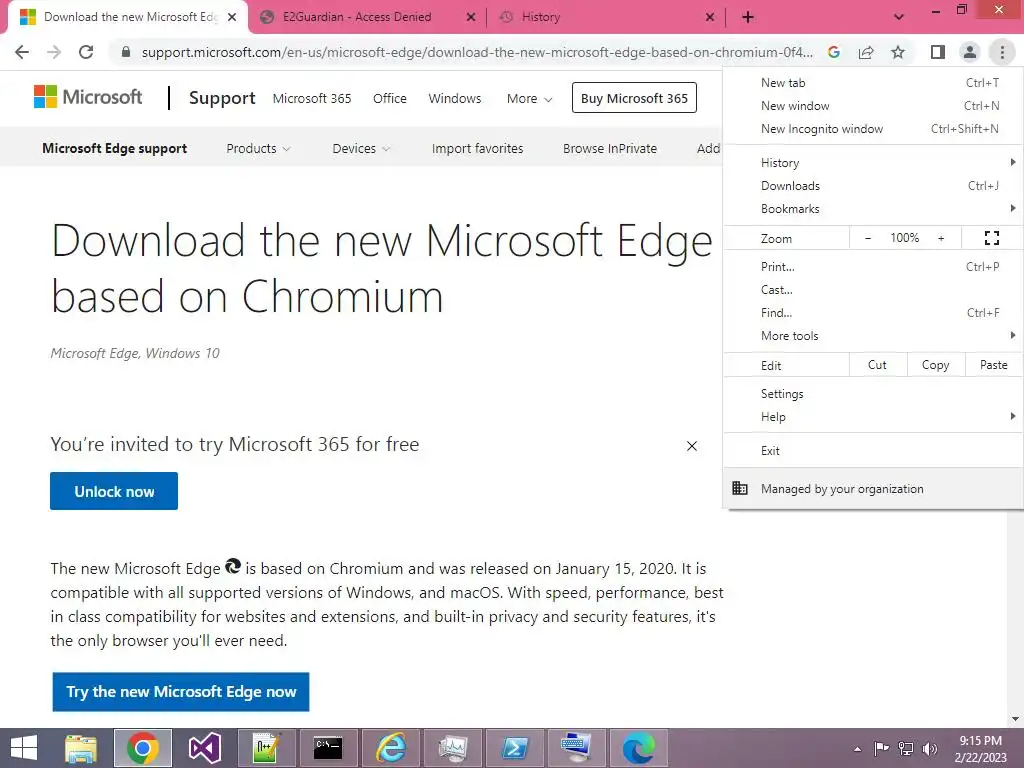Close the Chrome three-dot menu

tap(1002, 52)
